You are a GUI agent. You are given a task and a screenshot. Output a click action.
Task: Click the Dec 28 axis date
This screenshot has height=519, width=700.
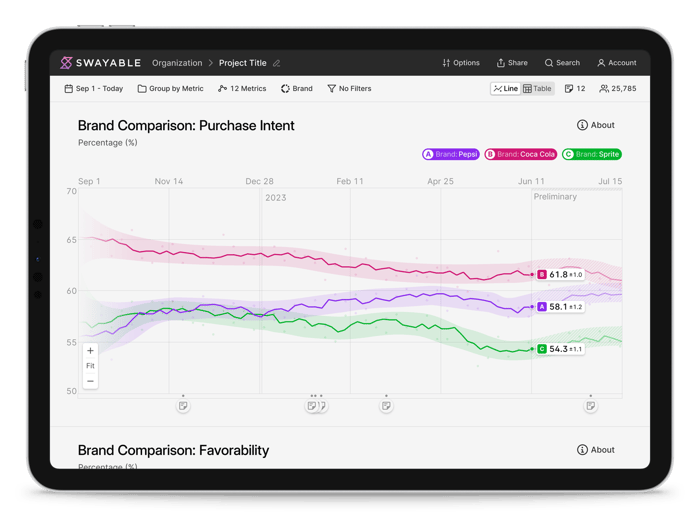[259, 181]
